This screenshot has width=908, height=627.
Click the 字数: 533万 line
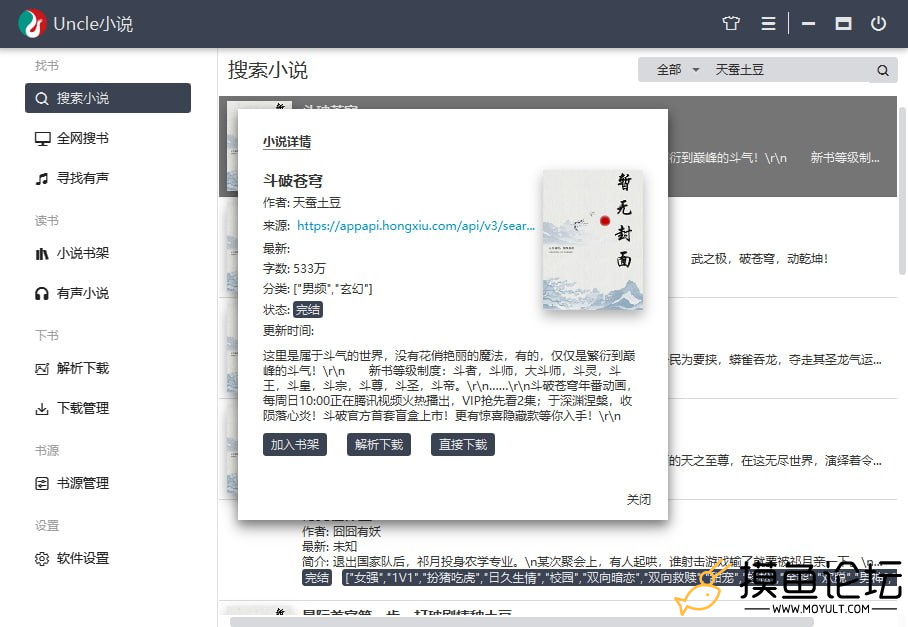[x=294, y=269]
